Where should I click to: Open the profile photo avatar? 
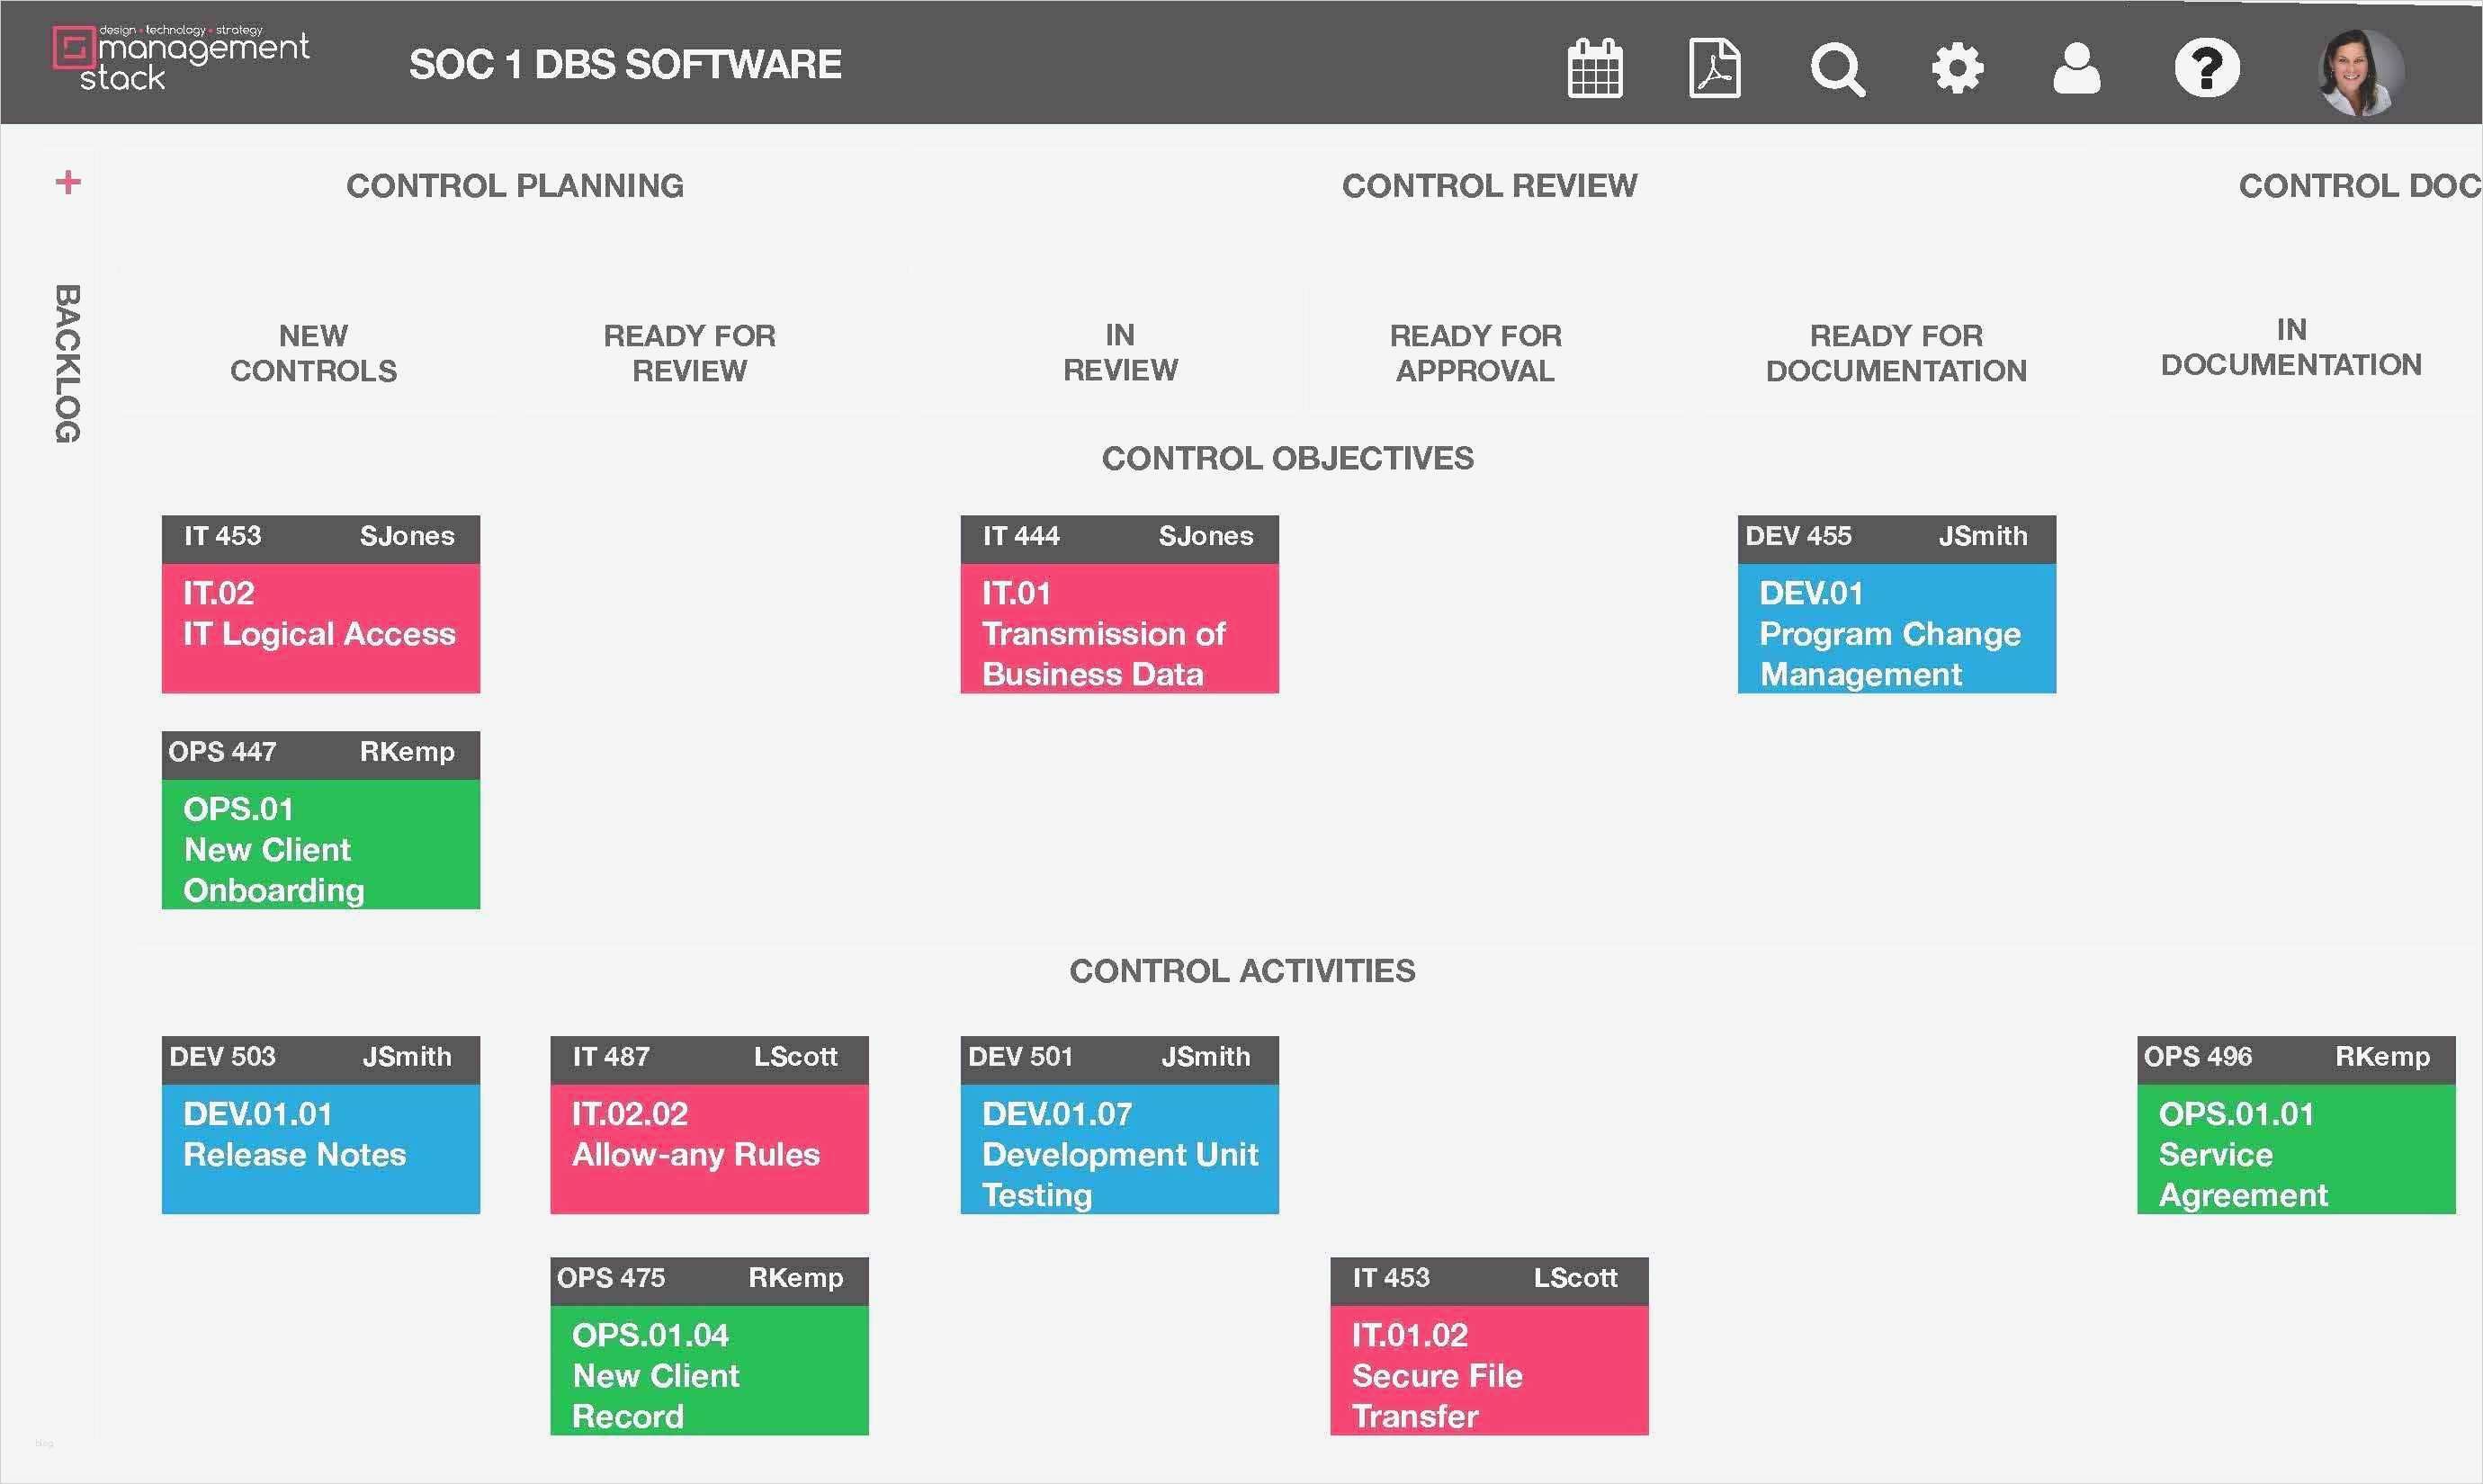2360,72
